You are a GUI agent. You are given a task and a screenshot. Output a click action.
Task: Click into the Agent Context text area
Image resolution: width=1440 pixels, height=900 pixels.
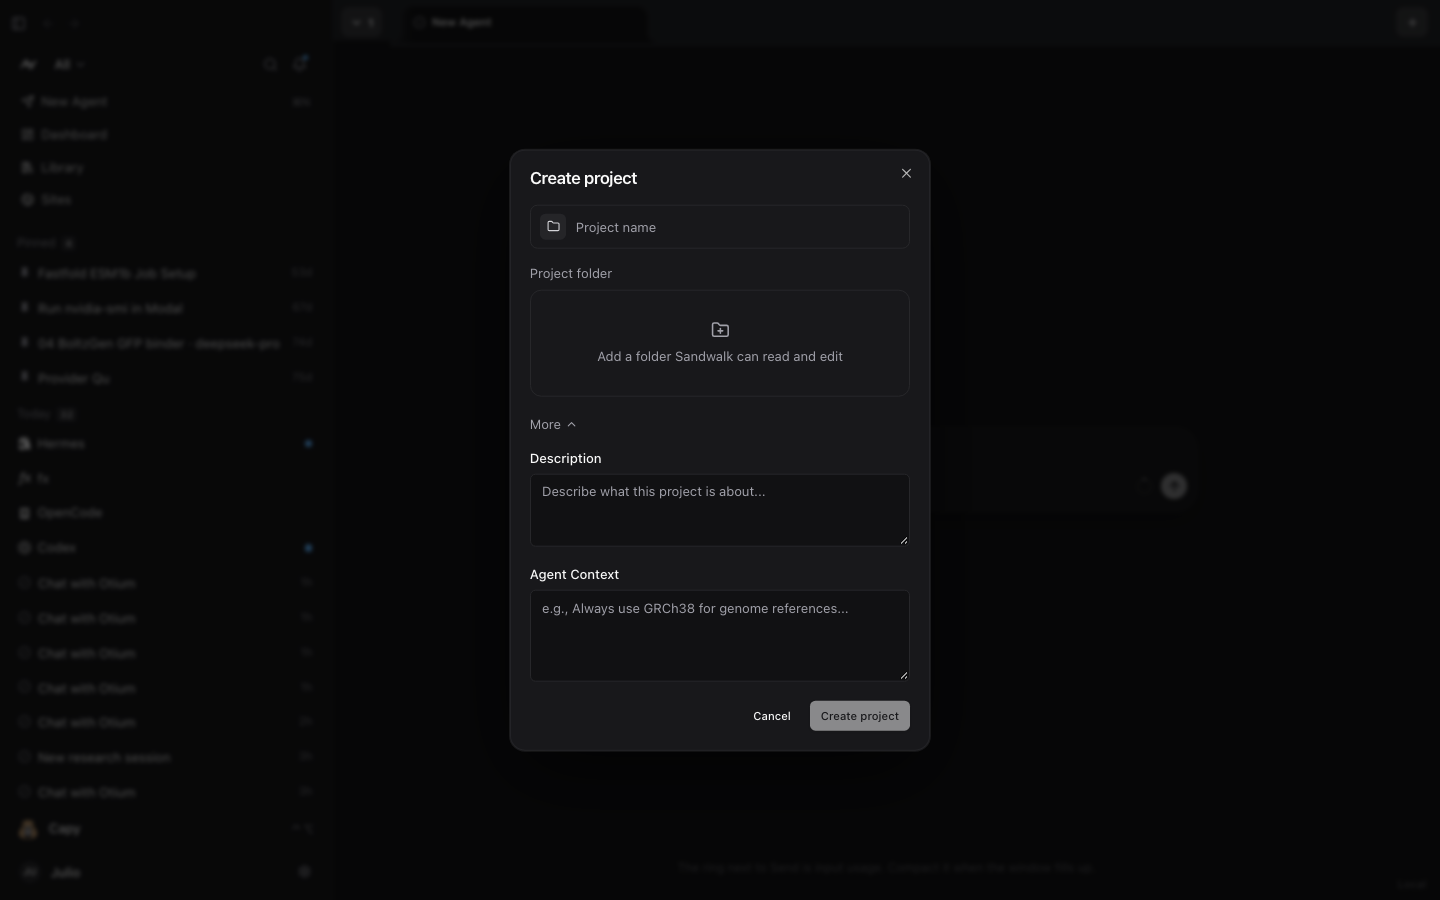pos(720,636)
